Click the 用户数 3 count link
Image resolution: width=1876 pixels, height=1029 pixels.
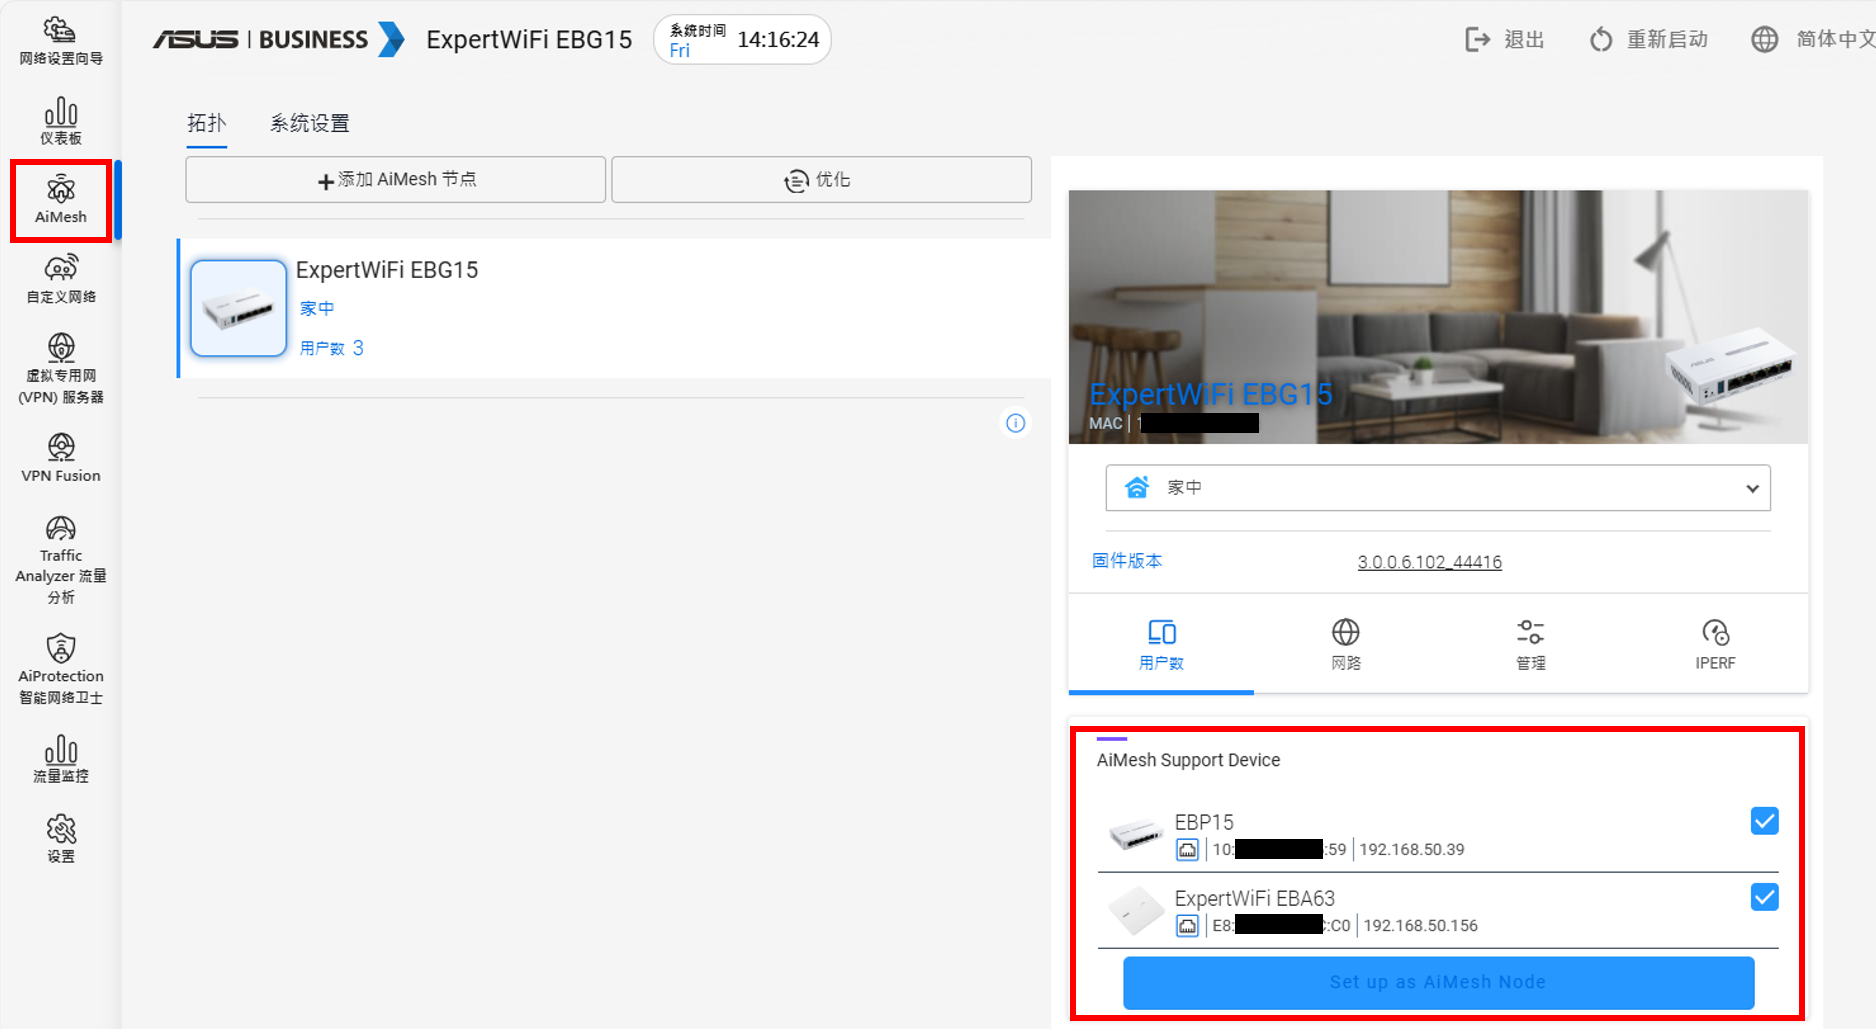(331, 348)
